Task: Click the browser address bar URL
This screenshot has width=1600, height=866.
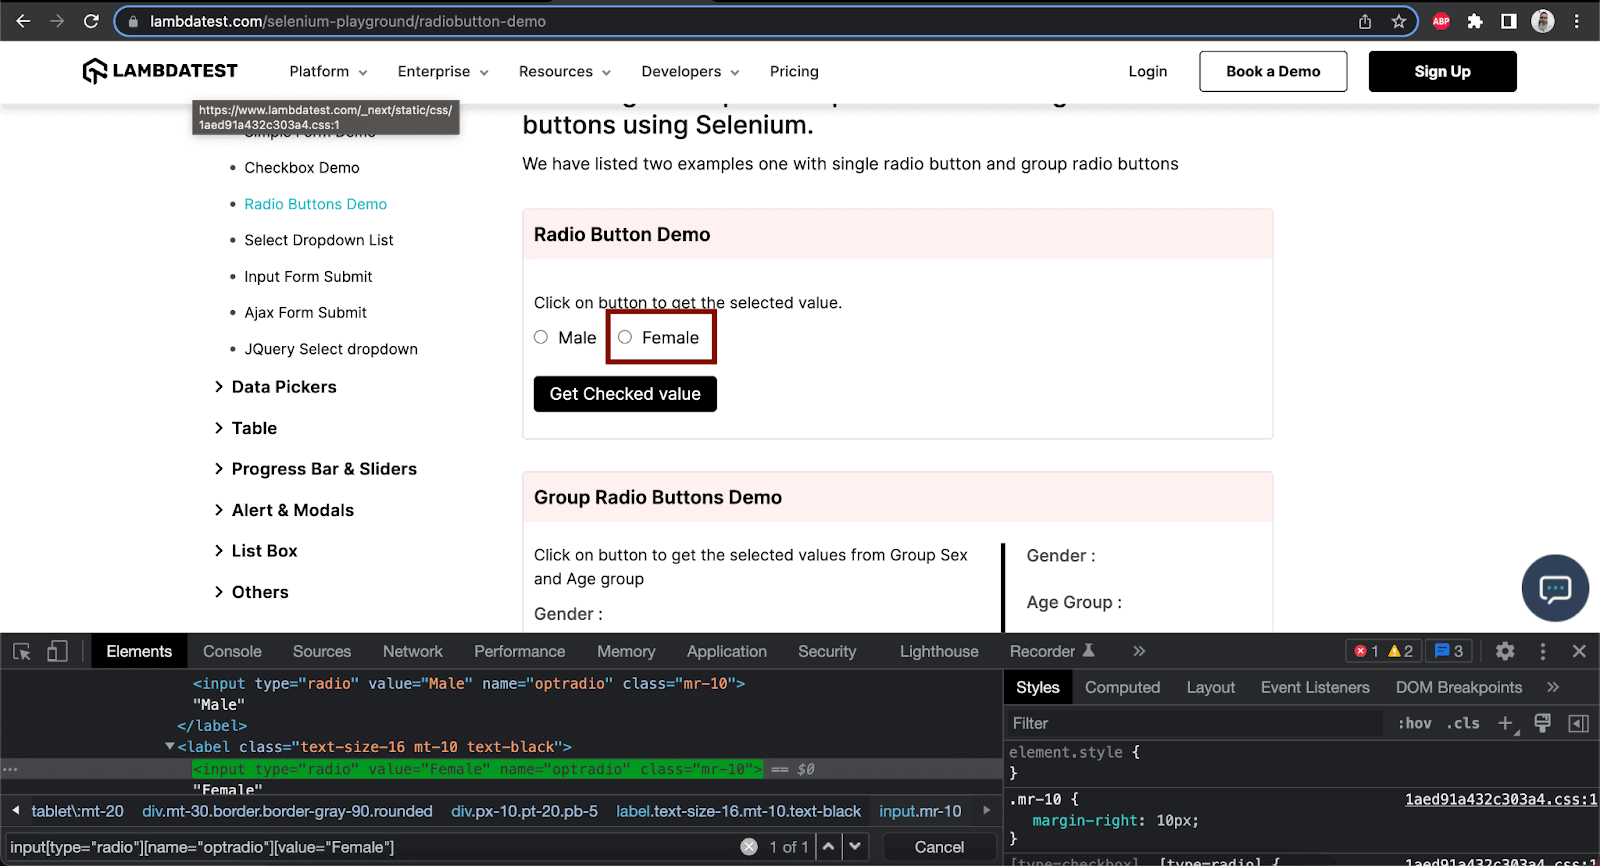Action: 348,21
